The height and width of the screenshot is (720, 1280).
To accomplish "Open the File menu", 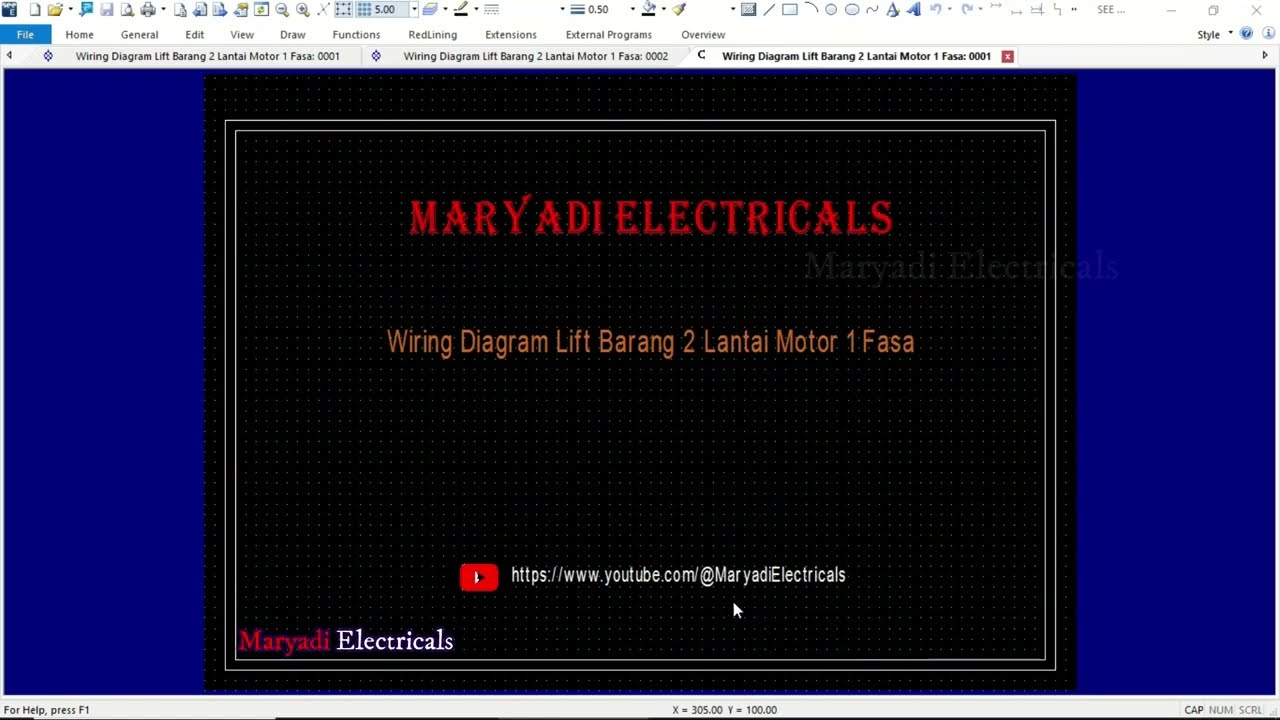I will (25, 34).
